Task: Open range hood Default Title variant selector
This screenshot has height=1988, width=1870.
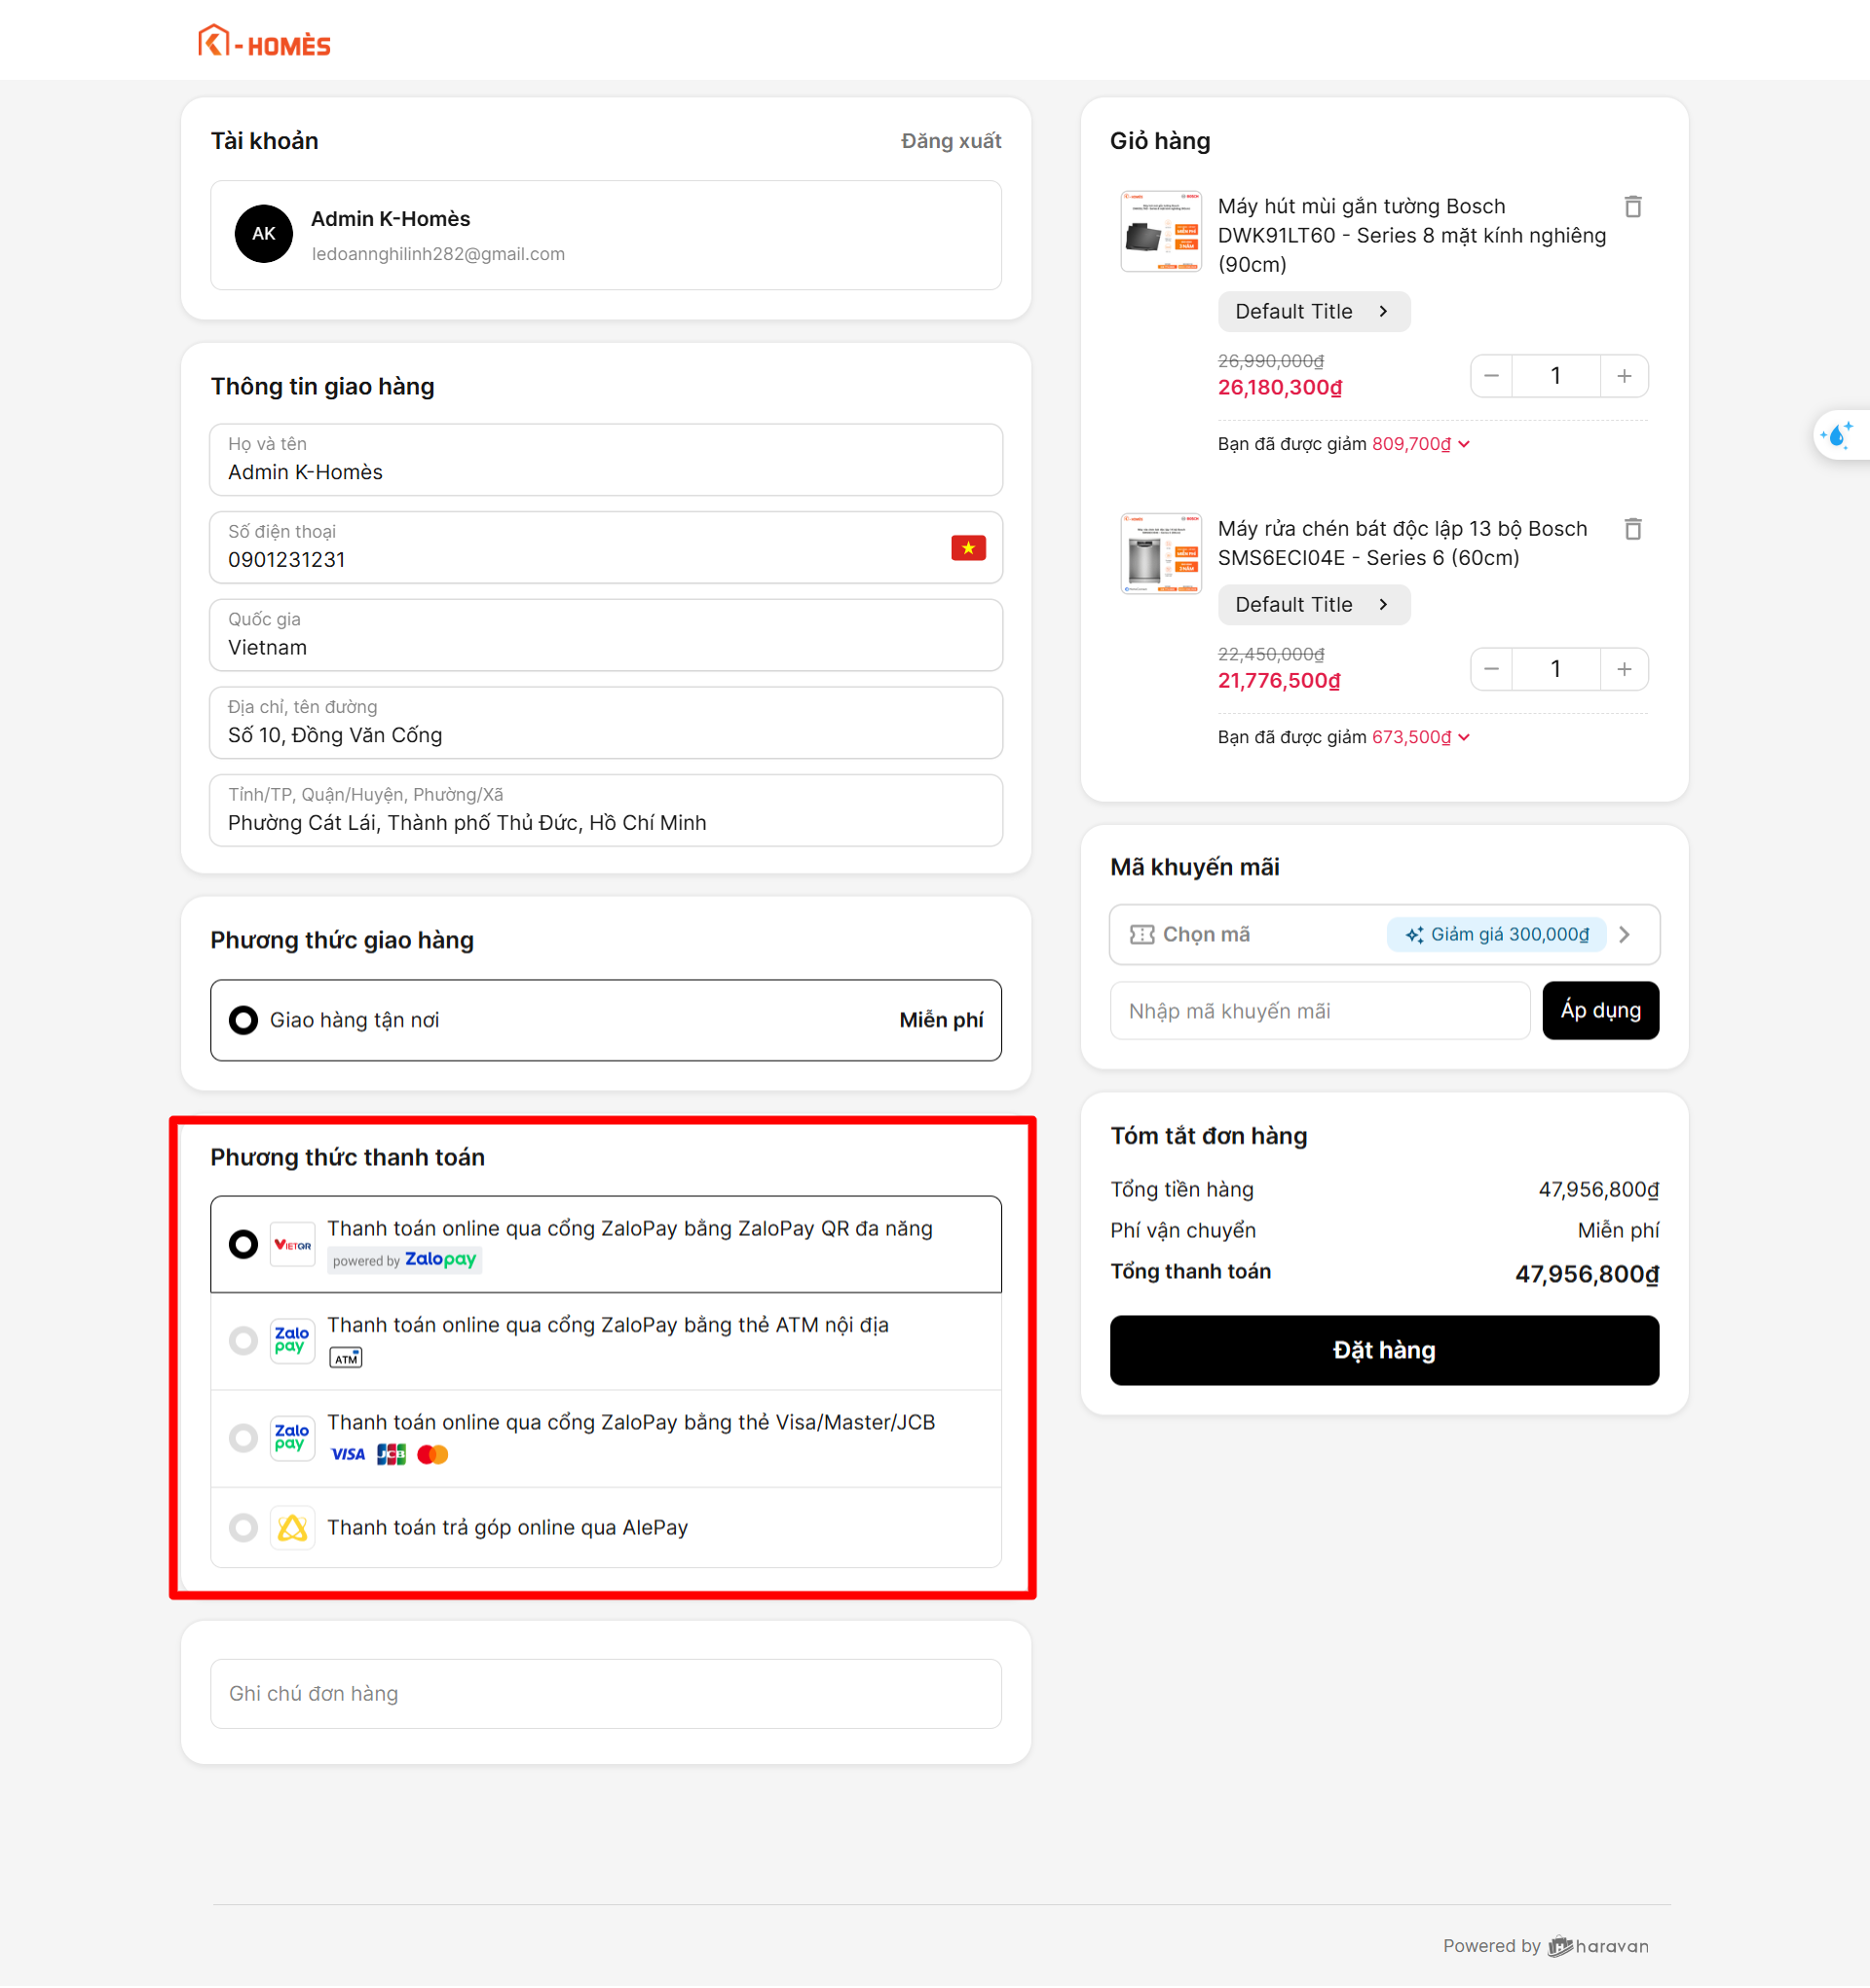Action: tap(1312, 312)
